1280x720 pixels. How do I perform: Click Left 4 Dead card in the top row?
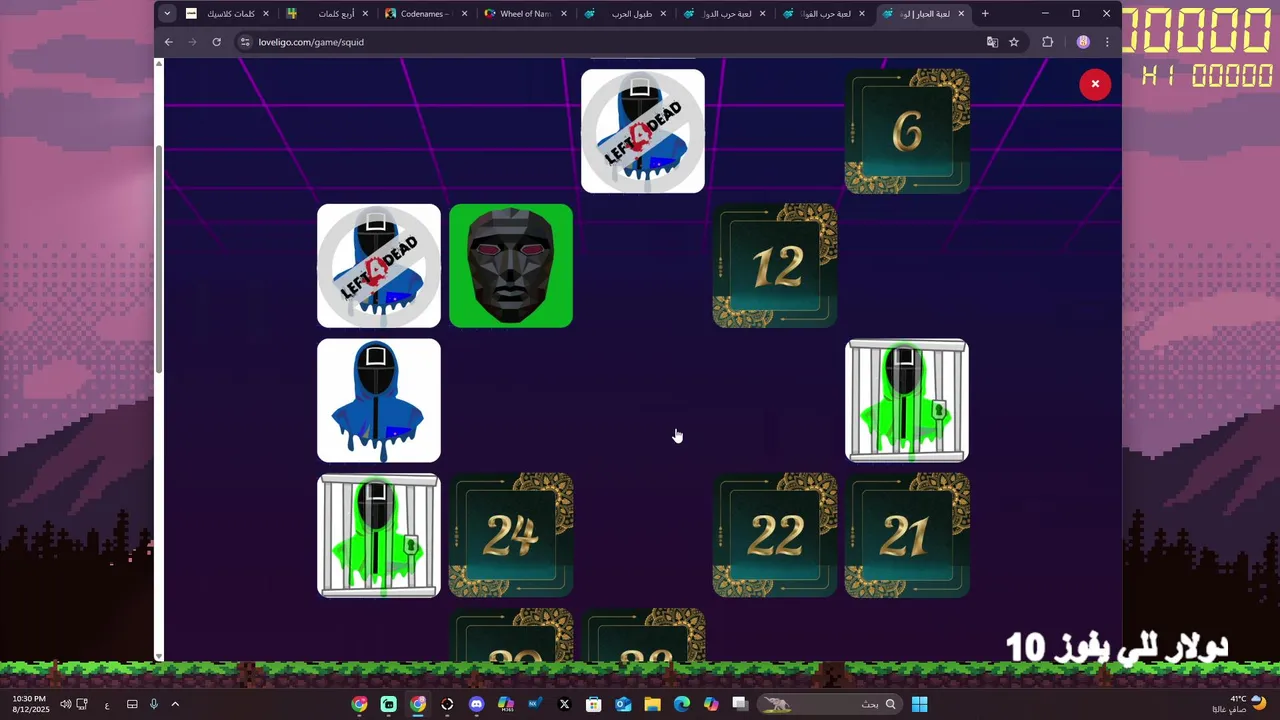pos(643,131)
